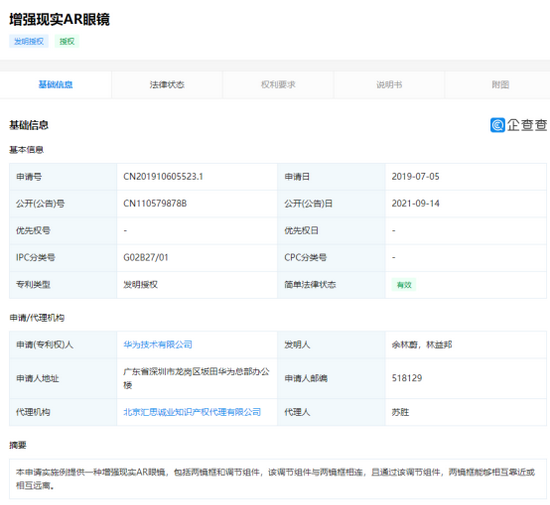Open the 华为技术有限公司 applicant link
Screen dimensions: 550x505
click(x=157, y=344)
